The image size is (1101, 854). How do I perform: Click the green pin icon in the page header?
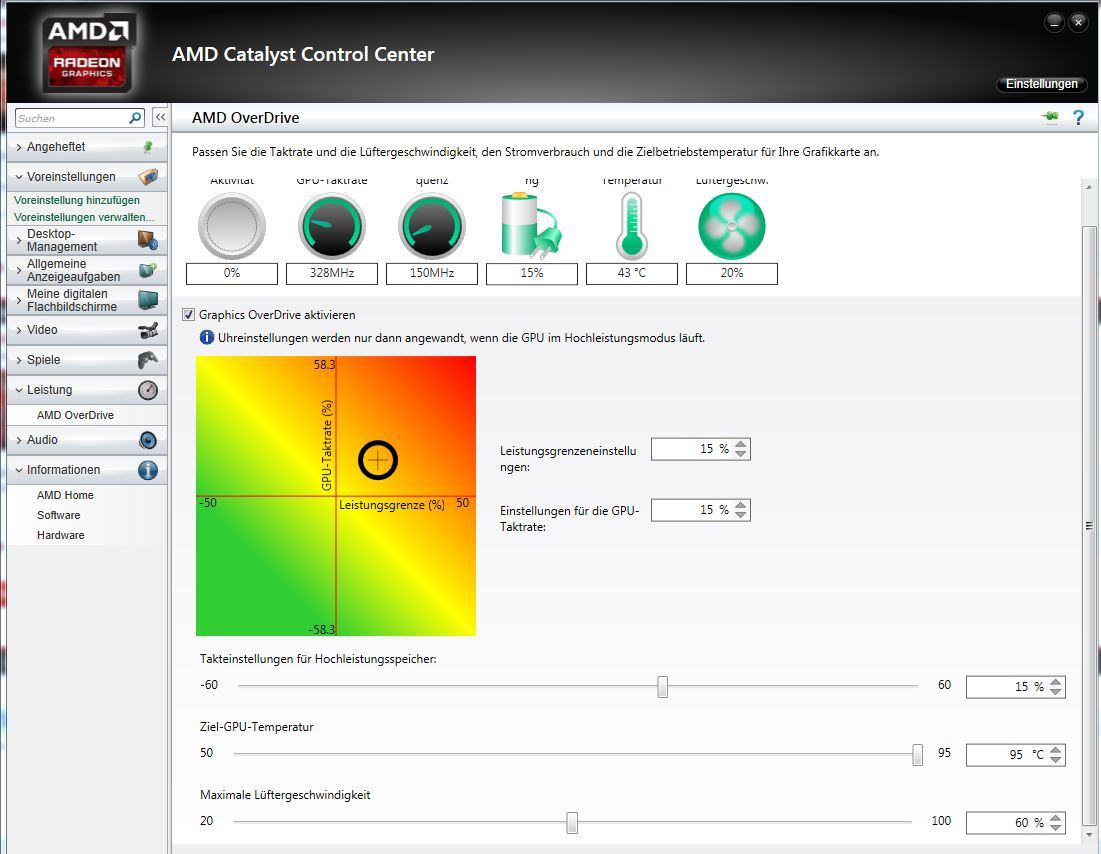1050,117
